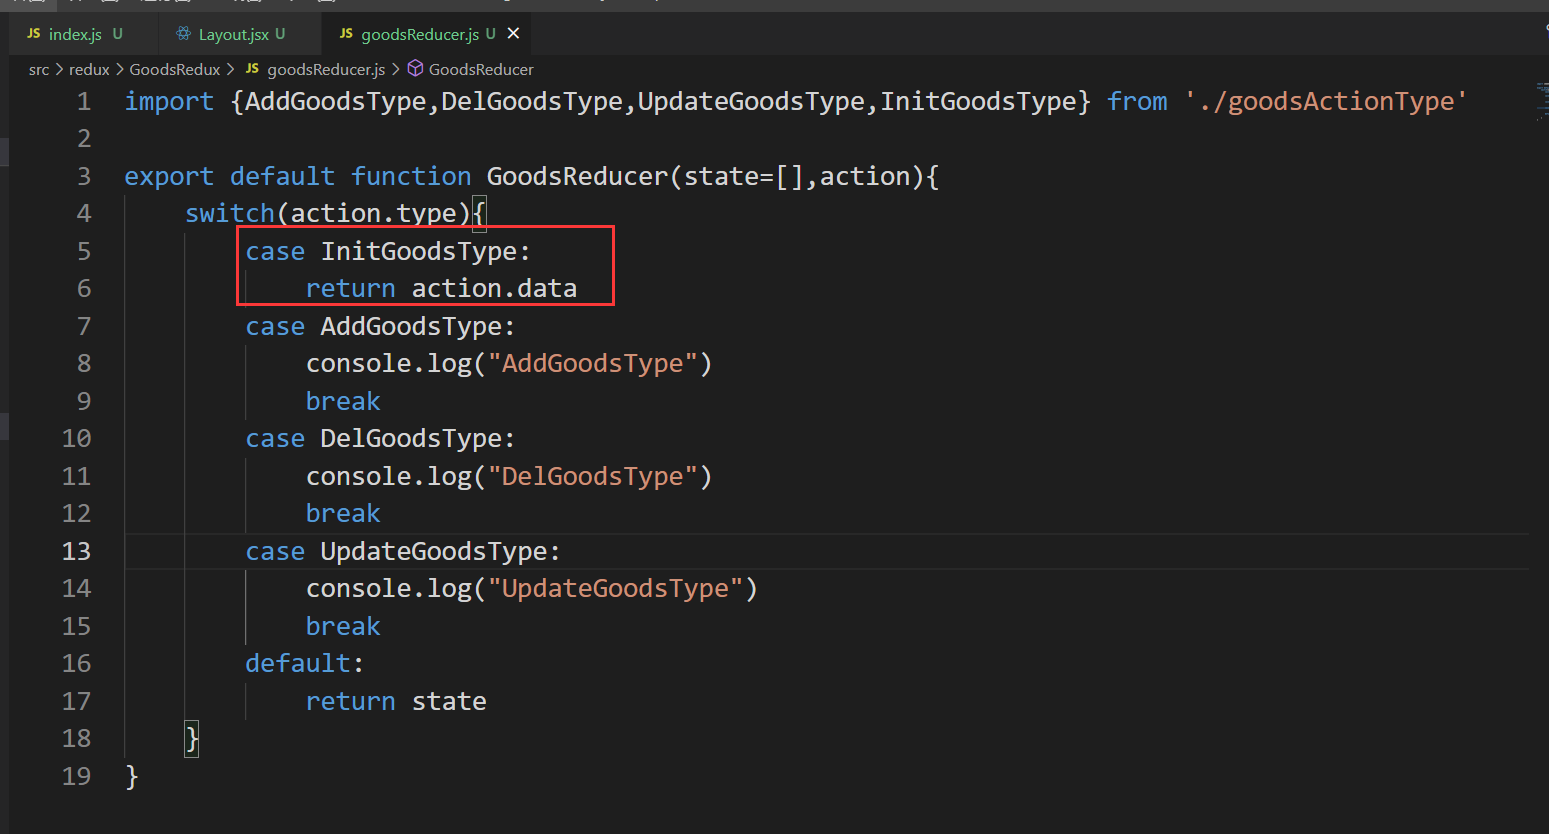
Task: Click the JS icon on the goodsReducer.js tab
Action: coord(345,33)
